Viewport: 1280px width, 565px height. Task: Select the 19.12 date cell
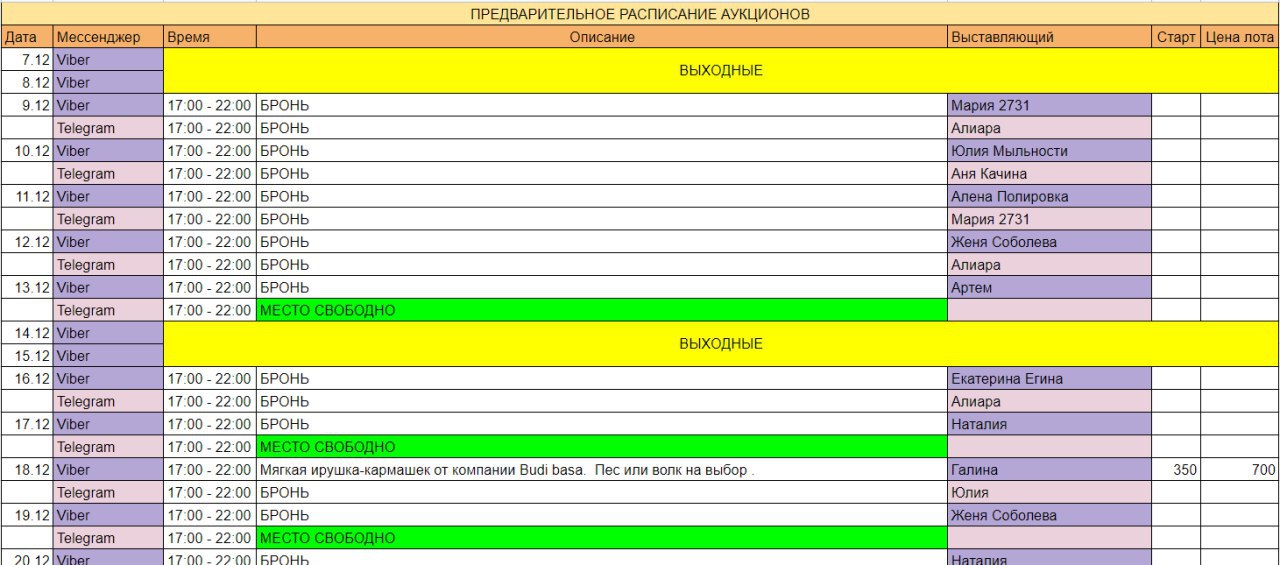[x=27, y=516]
